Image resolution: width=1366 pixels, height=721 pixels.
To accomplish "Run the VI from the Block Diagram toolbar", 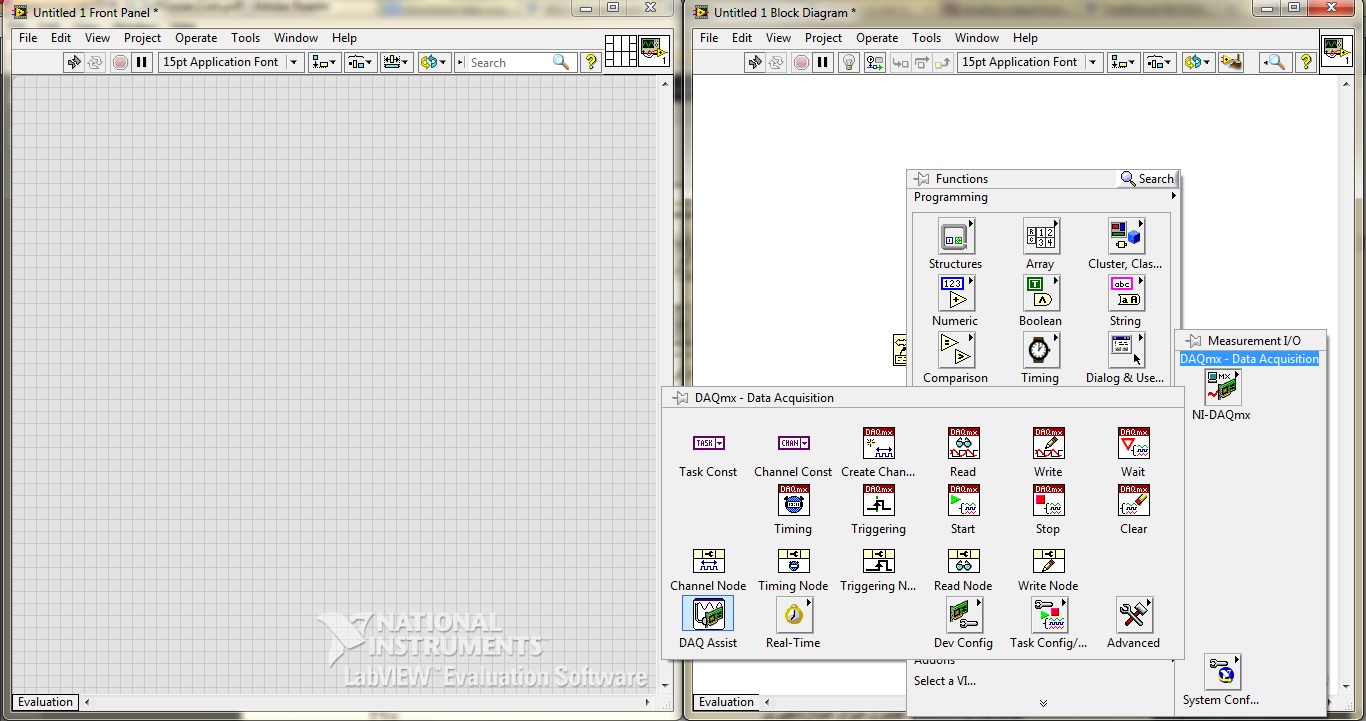I will tap(755, 62).
